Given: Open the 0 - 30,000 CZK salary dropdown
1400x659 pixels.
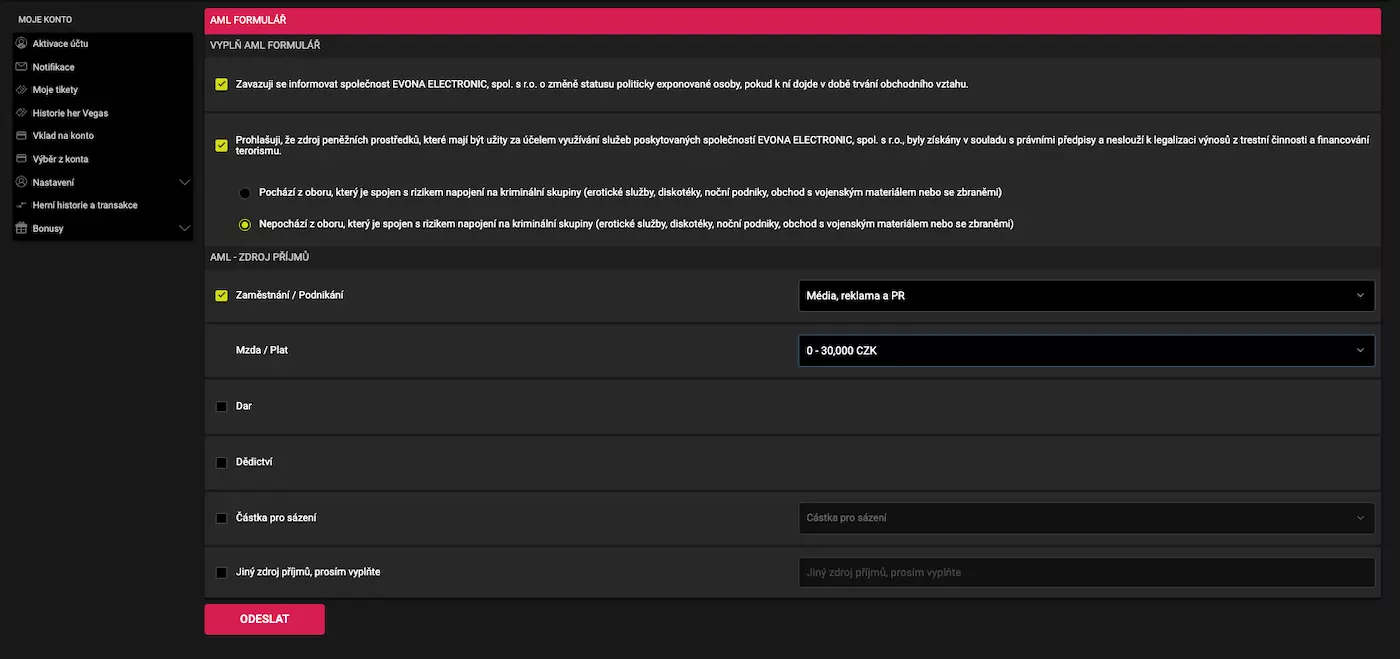Looking at the screenshot, I should [x=1086, y=351].
